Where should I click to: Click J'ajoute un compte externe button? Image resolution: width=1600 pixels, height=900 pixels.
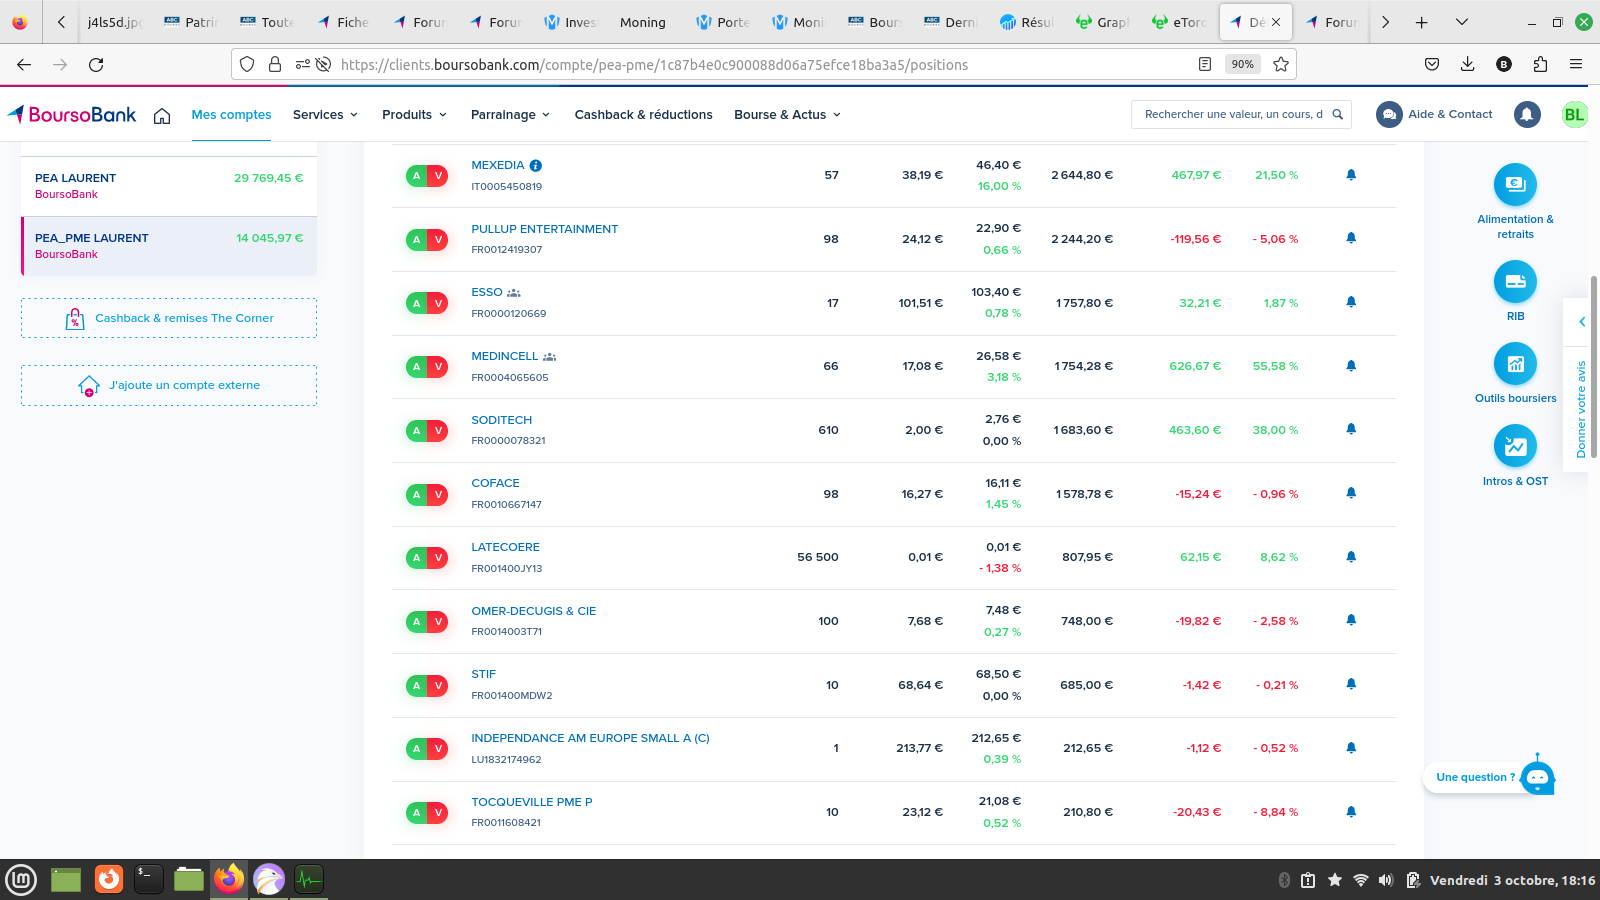click(169, 385)
